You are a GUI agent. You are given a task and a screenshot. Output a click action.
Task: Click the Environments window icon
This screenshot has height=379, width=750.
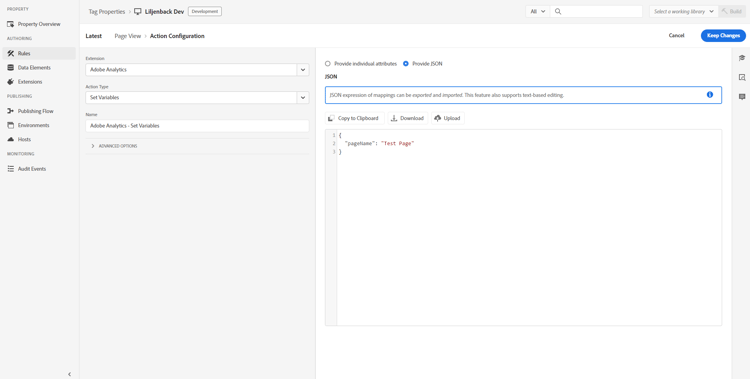11,125
